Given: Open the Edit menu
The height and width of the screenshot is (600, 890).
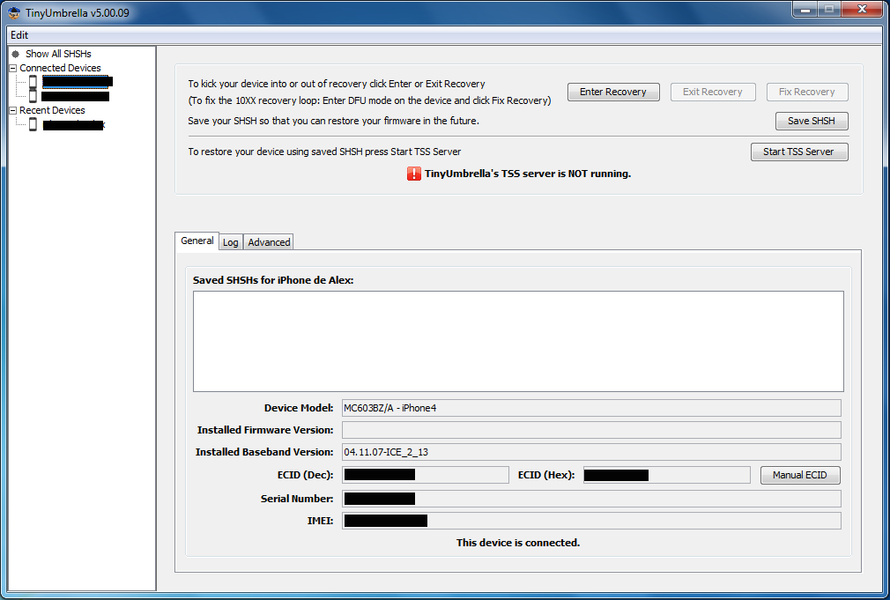Looking at the screenshot, I should pos(19,35).
